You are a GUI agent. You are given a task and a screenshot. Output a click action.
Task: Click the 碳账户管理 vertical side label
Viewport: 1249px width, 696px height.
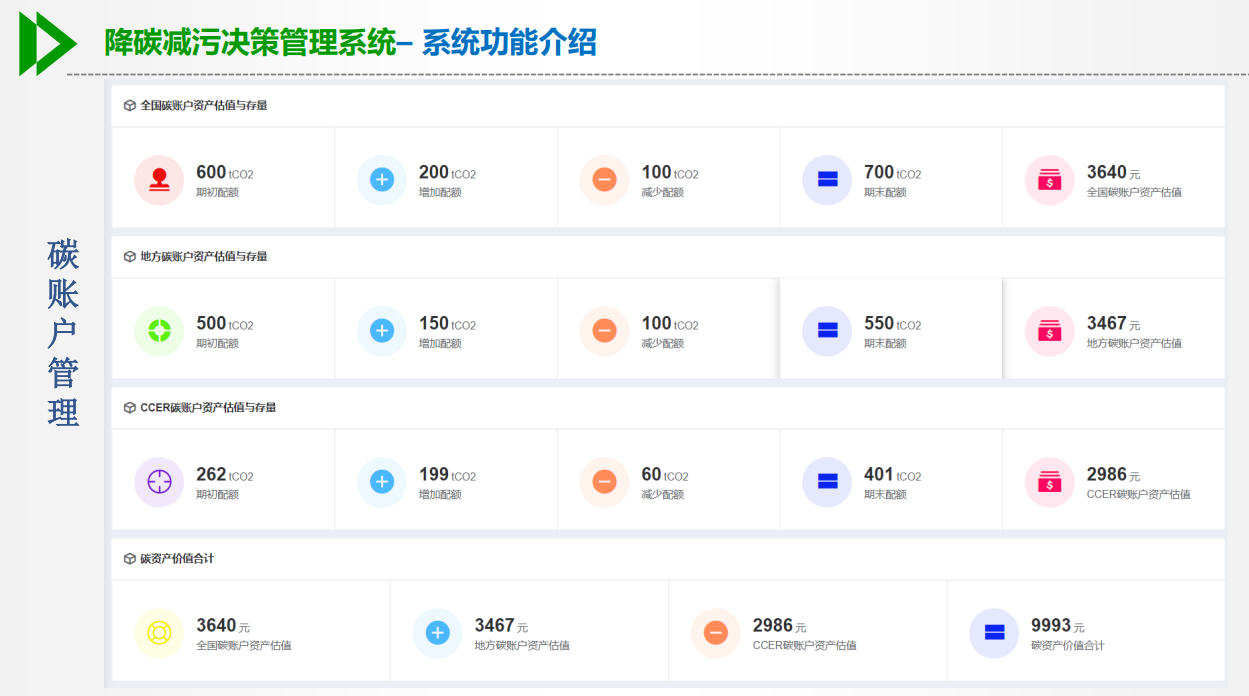click(63, 333)
